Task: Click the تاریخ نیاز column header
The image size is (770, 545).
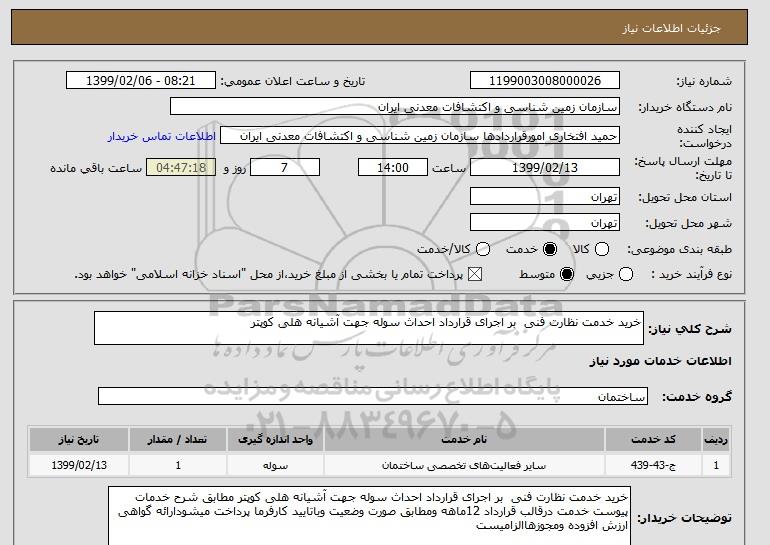Action: pyautogui.click(x=79, y=439)
